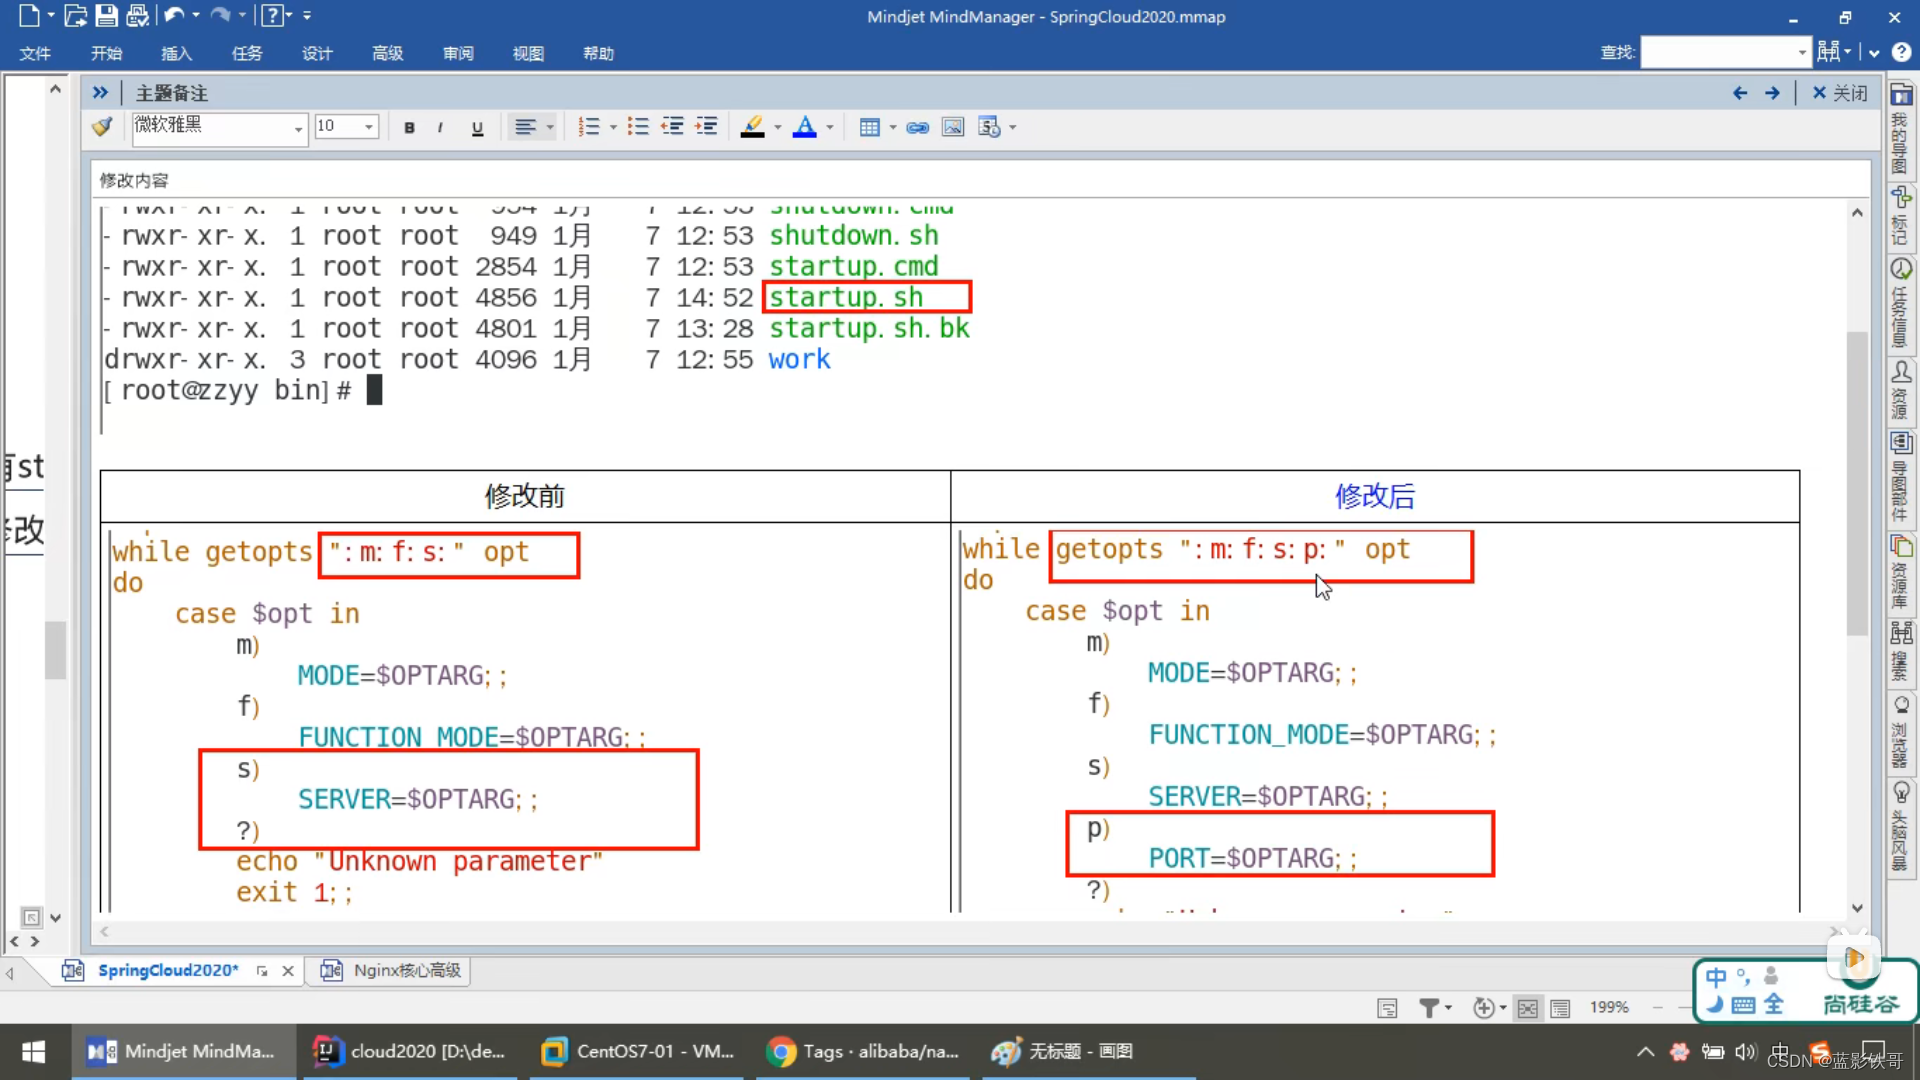
Task: Toggle fit map view in status bar
Action: click(x=1527, y=1008)
